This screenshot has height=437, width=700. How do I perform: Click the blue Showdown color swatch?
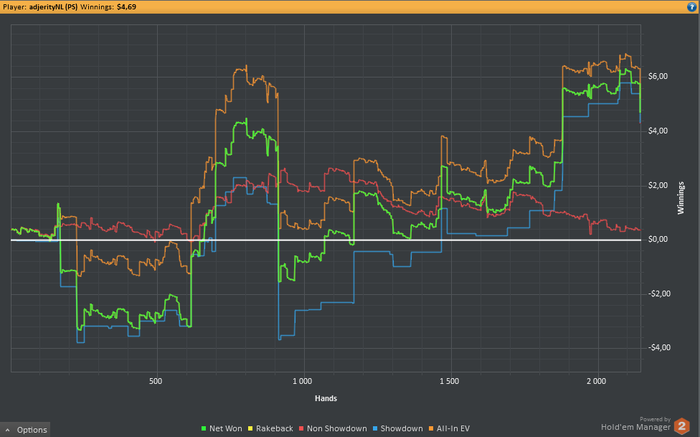(x=375, y=429)
